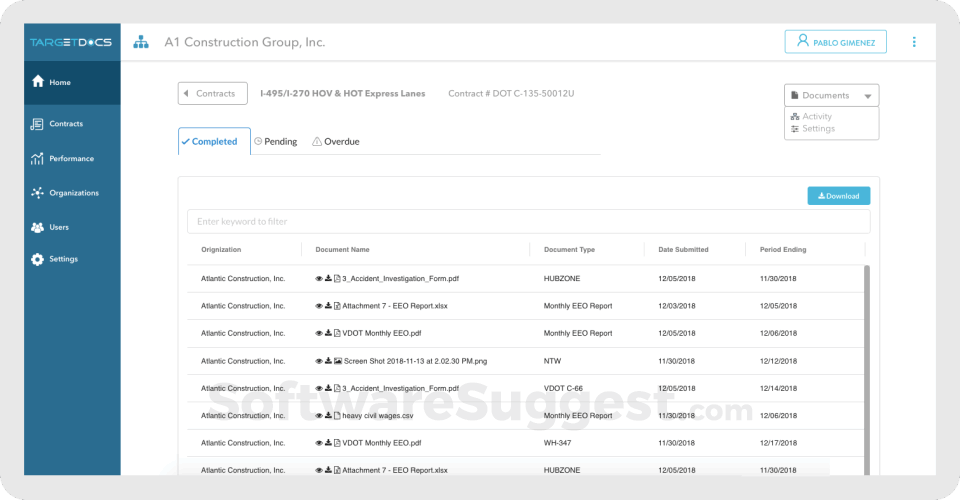The image size is (960, 500).
Task: Open the vertical three-dot options menu
Action: tap(913, 42)
